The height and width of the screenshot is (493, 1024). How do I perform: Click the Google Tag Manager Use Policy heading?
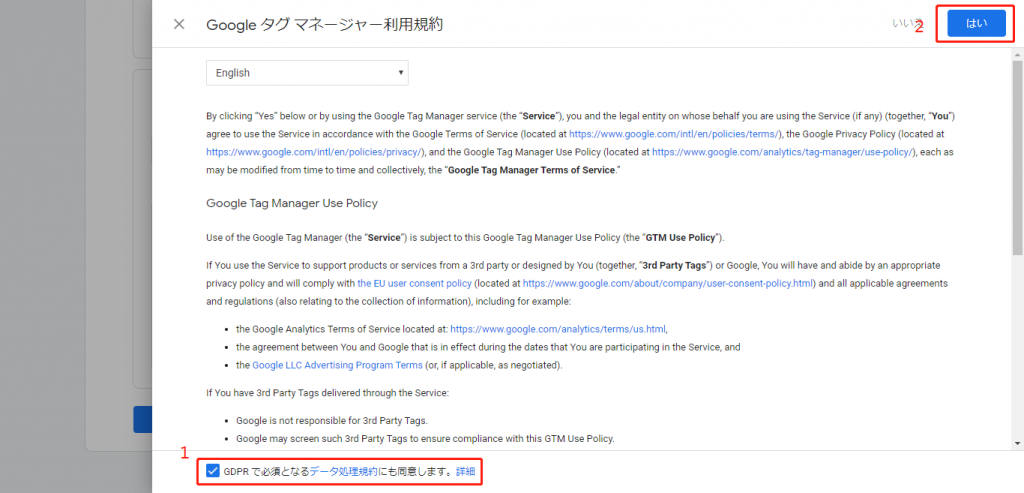(x=292, y=203)
